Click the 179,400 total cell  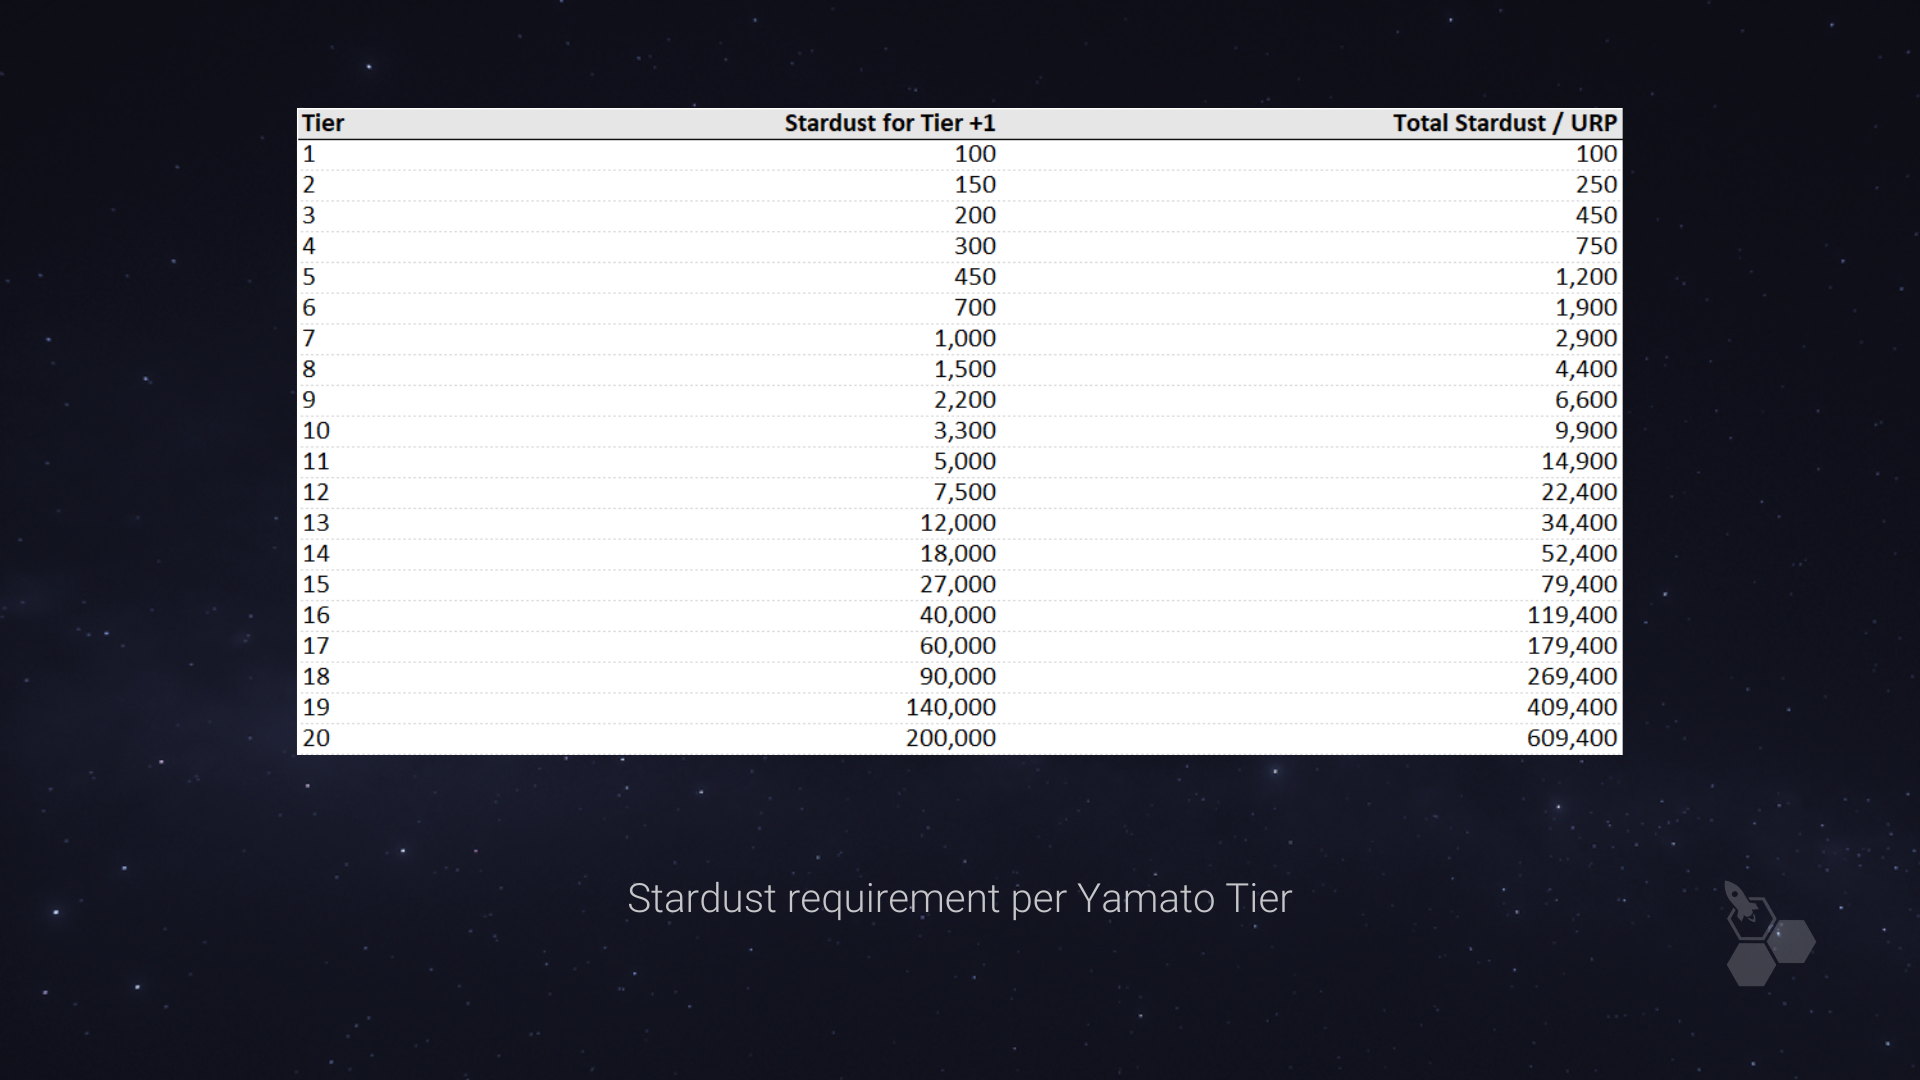click(x=1572, y=646)
